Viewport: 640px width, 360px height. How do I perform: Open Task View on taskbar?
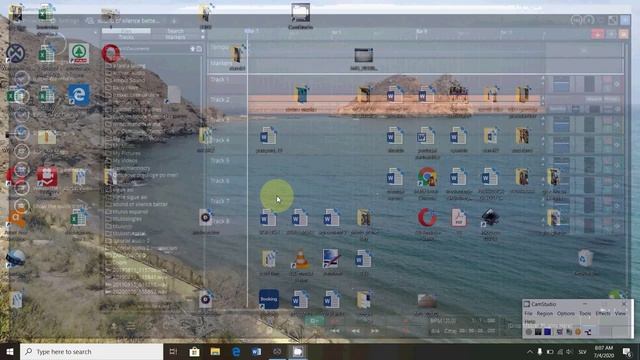coord(173,351)
